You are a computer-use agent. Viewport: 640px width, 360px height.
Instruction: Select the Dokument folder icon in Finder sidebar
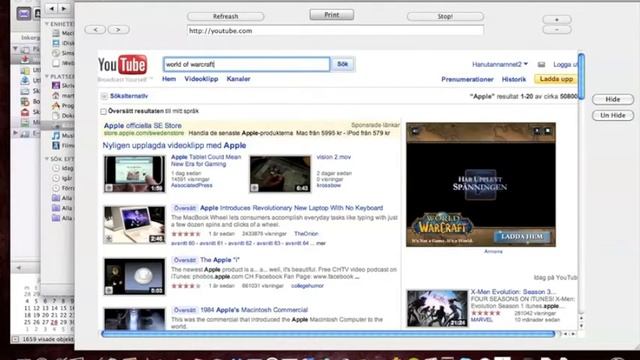(56, 116)
